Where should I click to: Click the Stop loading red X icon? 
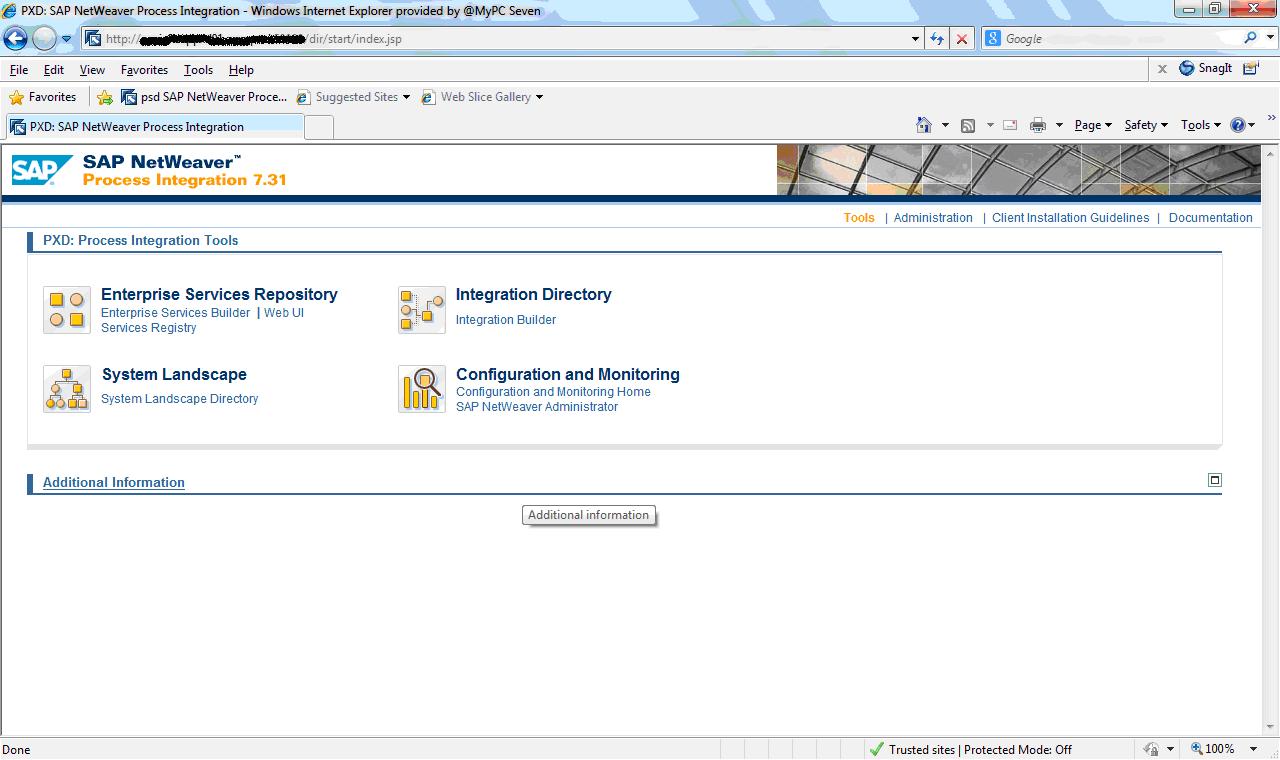point(962,39)
